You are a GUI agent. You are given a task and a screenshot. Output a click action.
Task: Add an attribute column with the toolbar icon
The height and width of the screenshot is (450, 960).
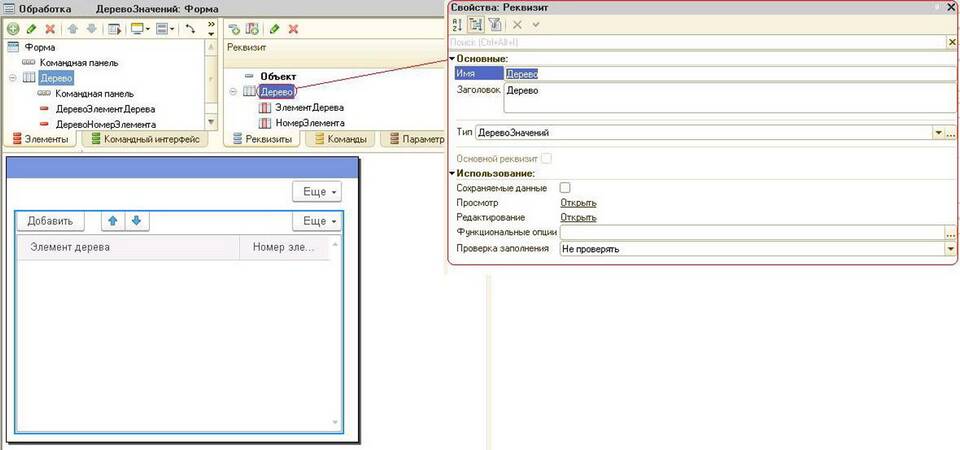point(252,29)
